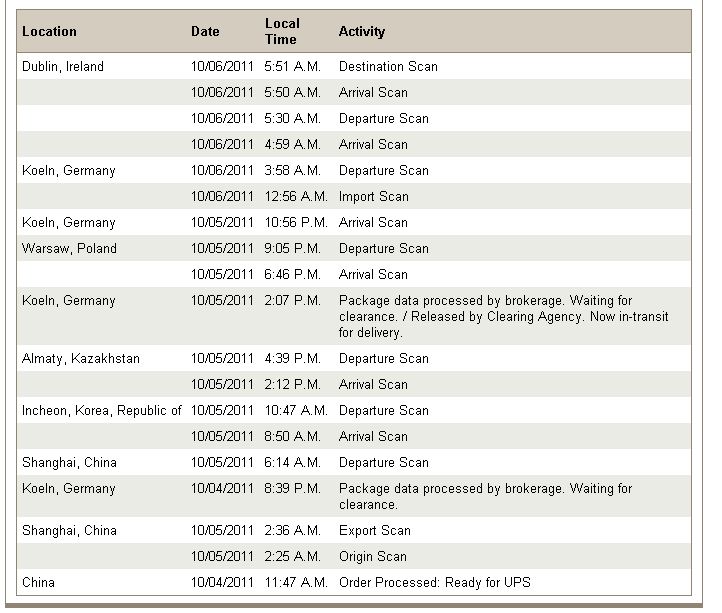The width and height of the screenshot is (722, 613).
Task: Select Order Processed: Ready for UPS text
Action: pyautogui.click(x=435, y=582)
